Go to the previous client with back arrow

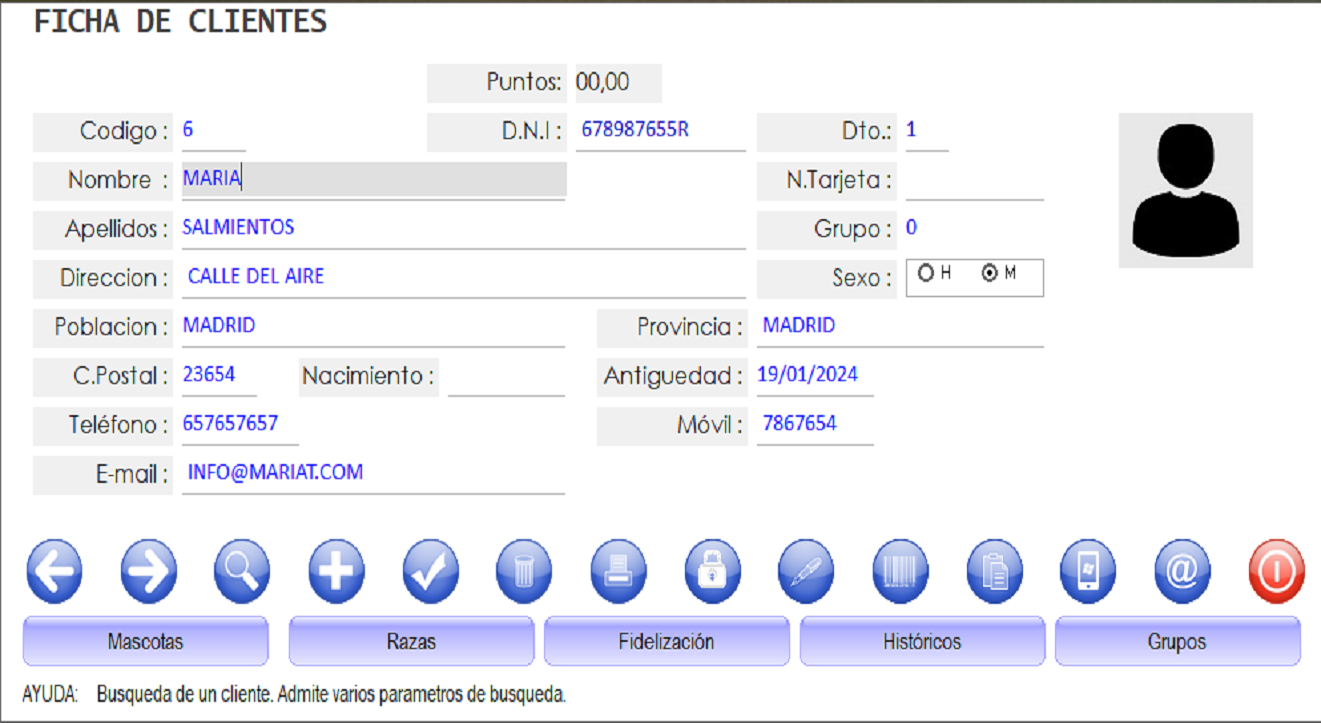[55, 572]
